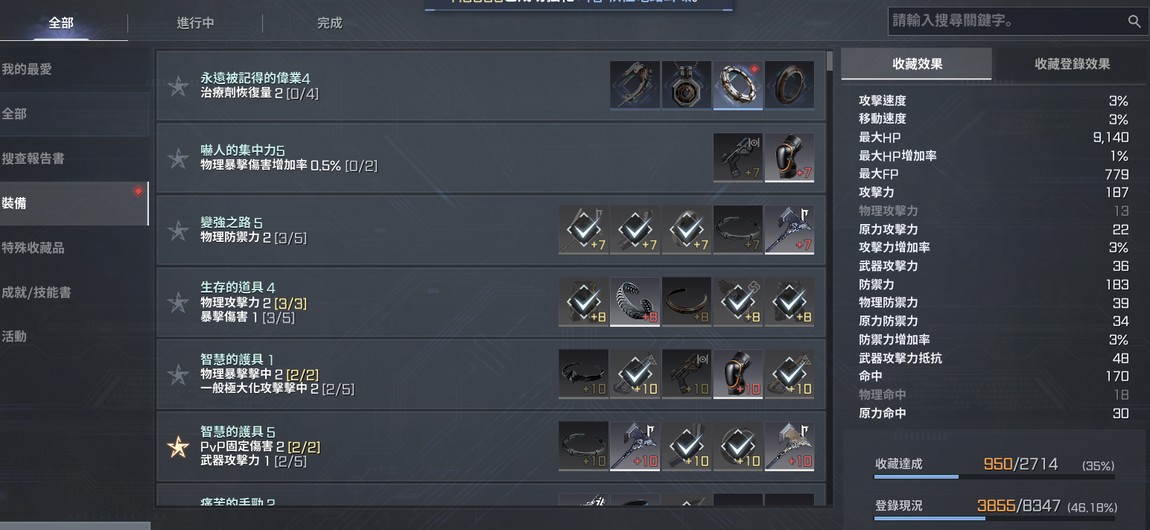Click the collection list scrollbar

click(829, 279)
